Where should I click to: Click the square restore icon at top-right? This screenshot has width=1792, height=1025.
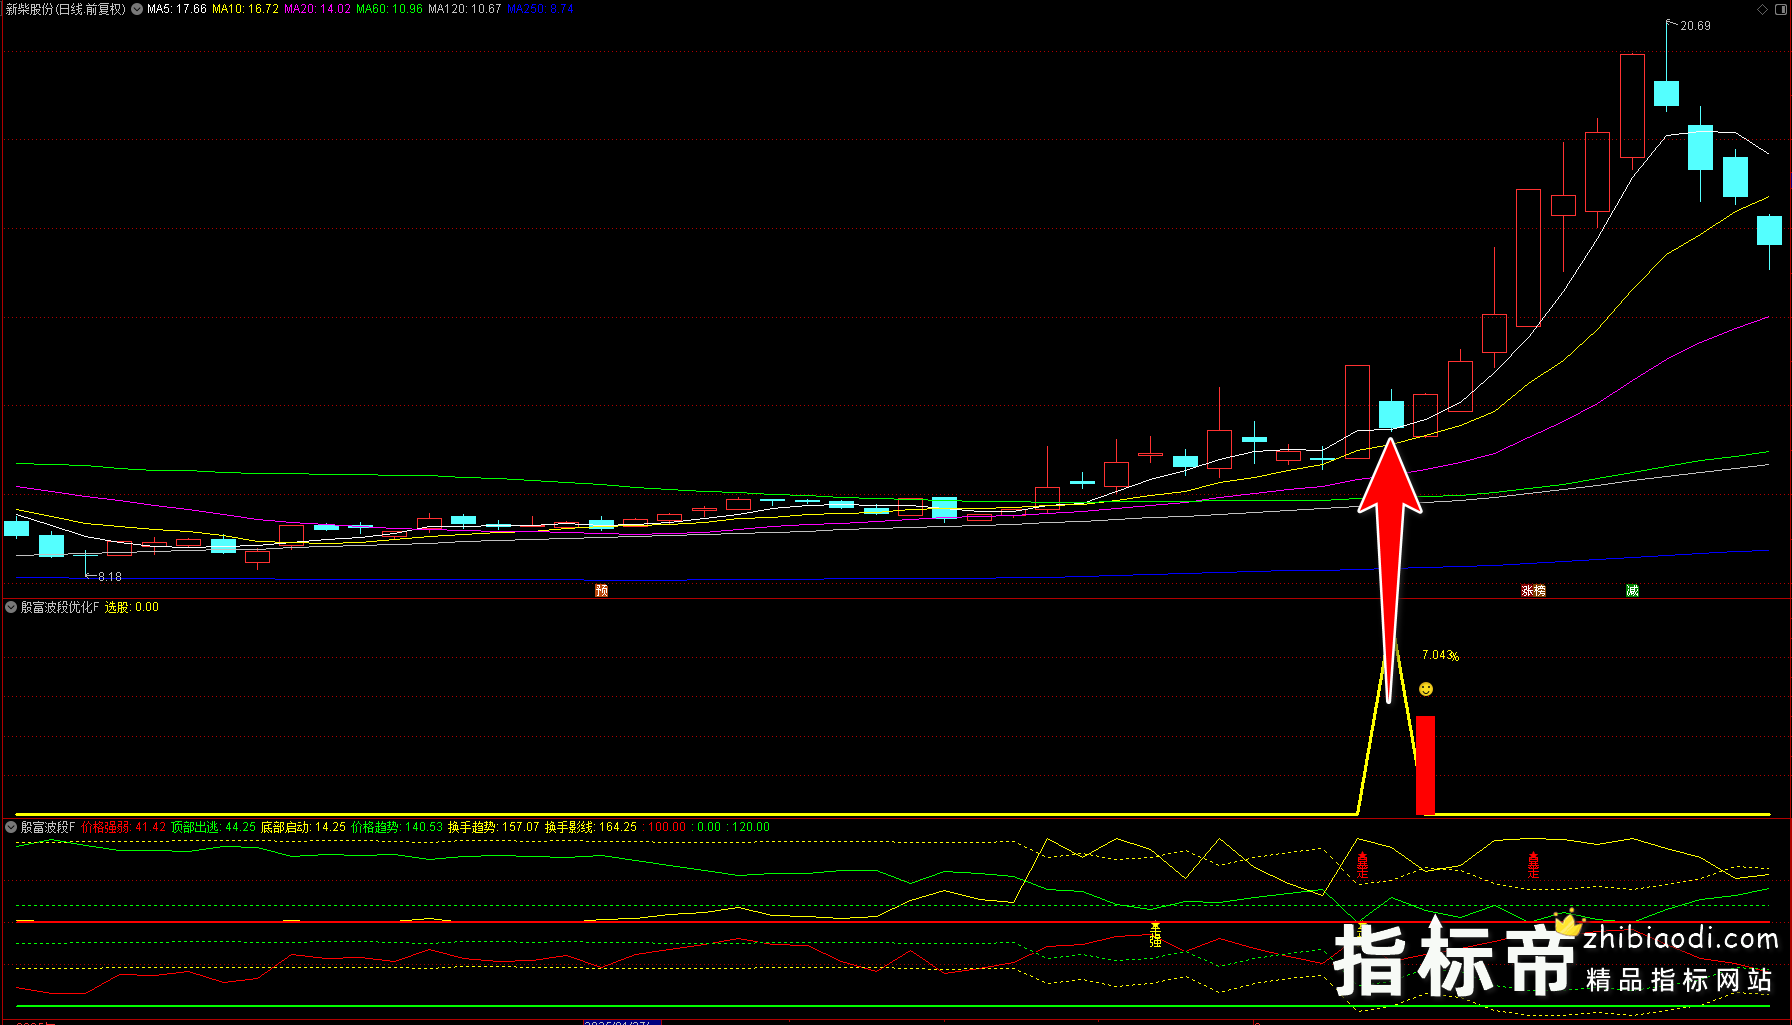pos(1781,9)
